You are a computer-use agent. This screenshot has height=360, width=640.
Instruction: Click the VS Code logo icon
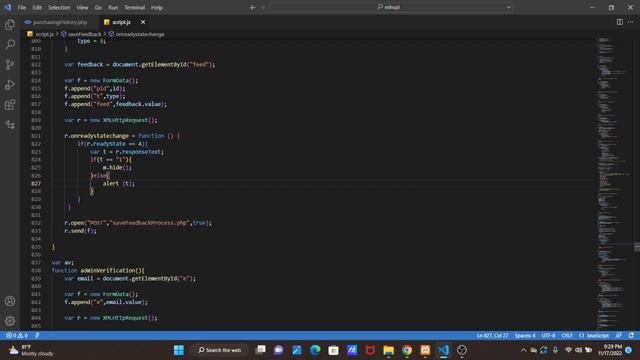7,7
